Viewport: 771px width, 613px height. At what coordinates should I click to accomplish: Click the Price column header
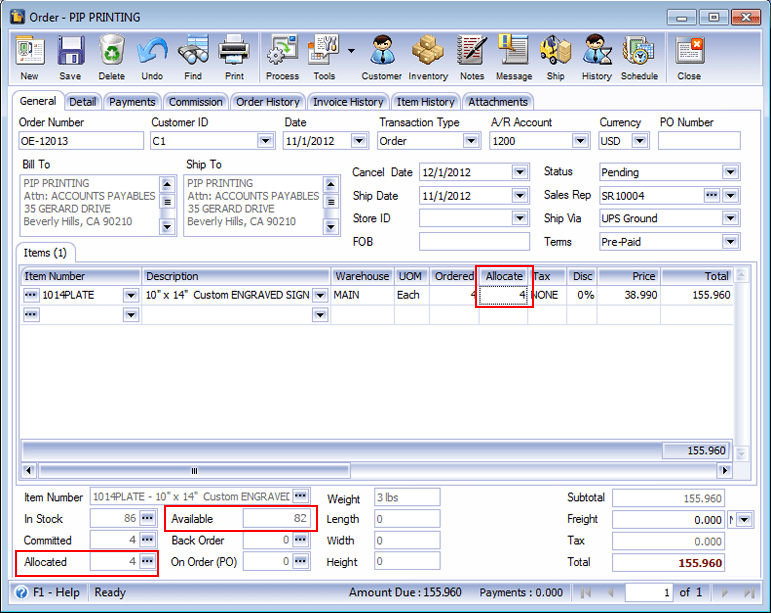629,276
